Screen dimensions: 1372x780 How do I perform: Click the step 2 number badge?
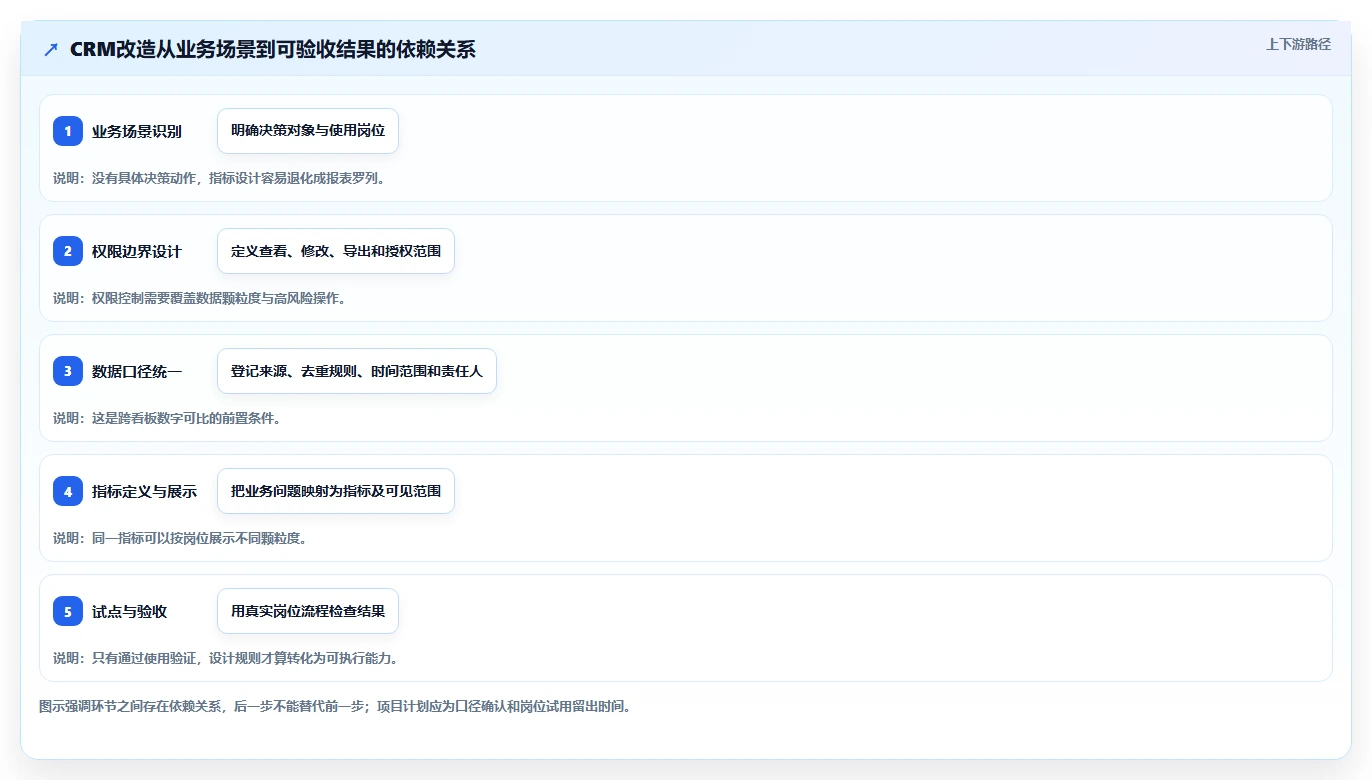click(x=68, y=251)
